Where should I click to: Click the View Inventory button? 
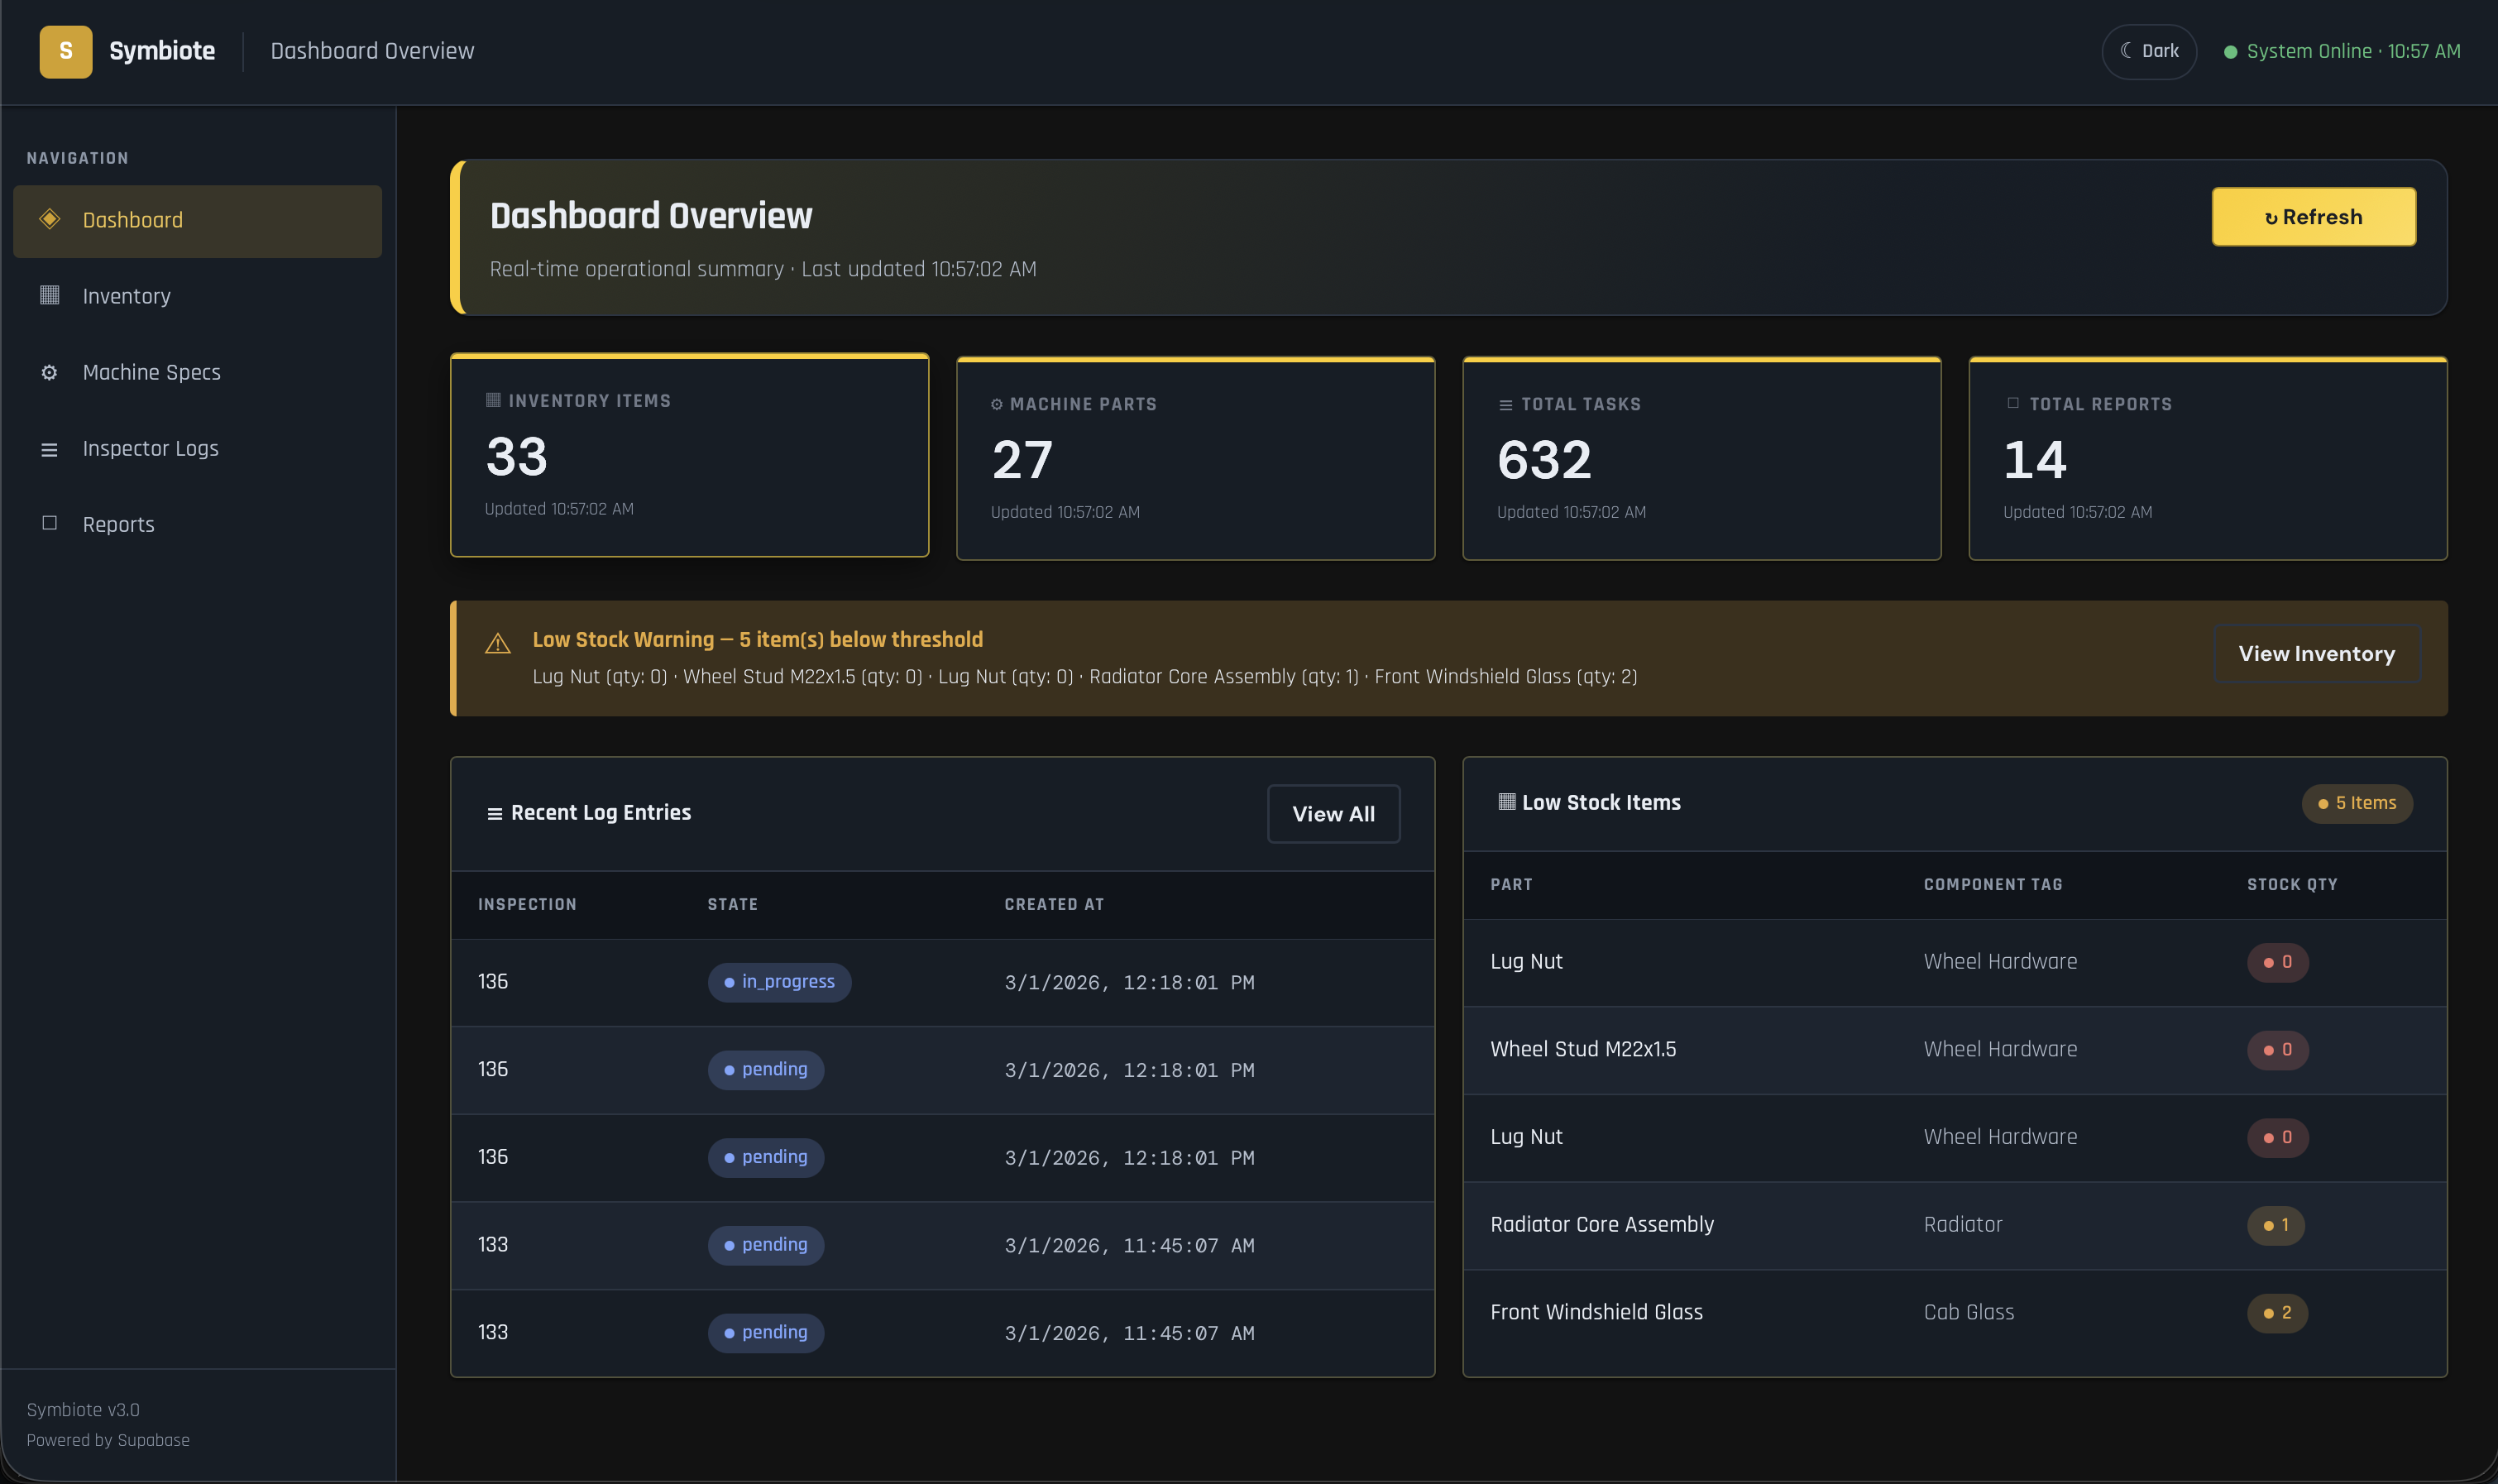tap(2316, 654)
